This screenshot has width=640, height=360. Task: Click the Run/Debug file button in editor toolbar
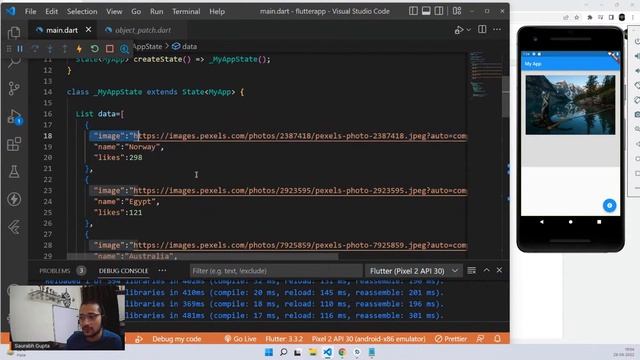click(459, 30)
